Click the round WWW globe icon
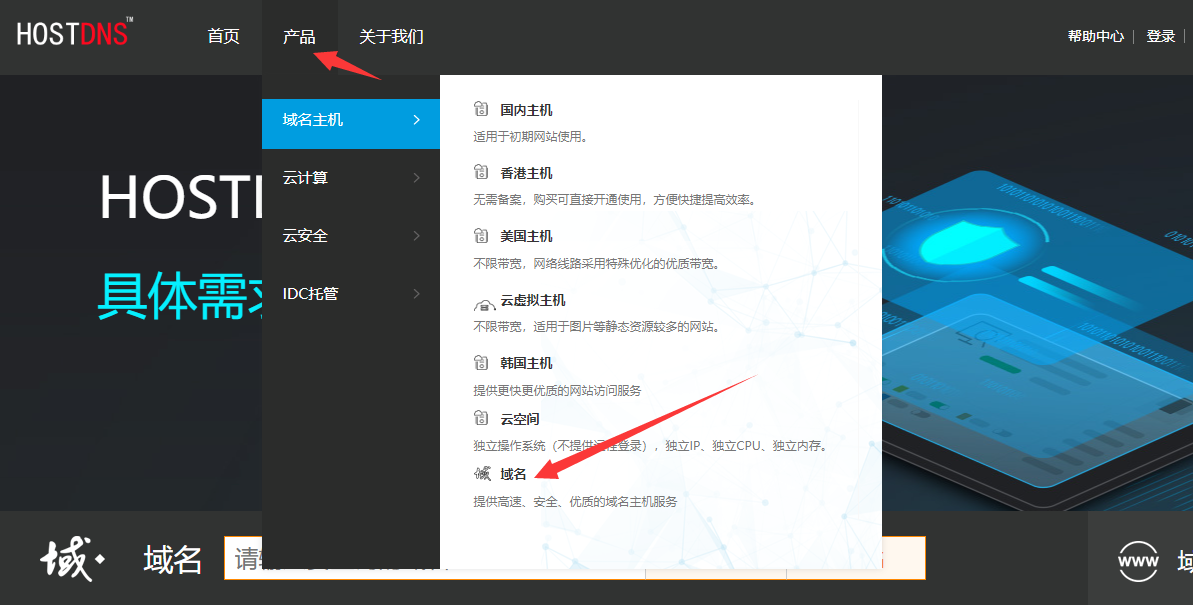Image resolution: width=1193 pixels, height=605 pixels. (x=1138, y=561)
